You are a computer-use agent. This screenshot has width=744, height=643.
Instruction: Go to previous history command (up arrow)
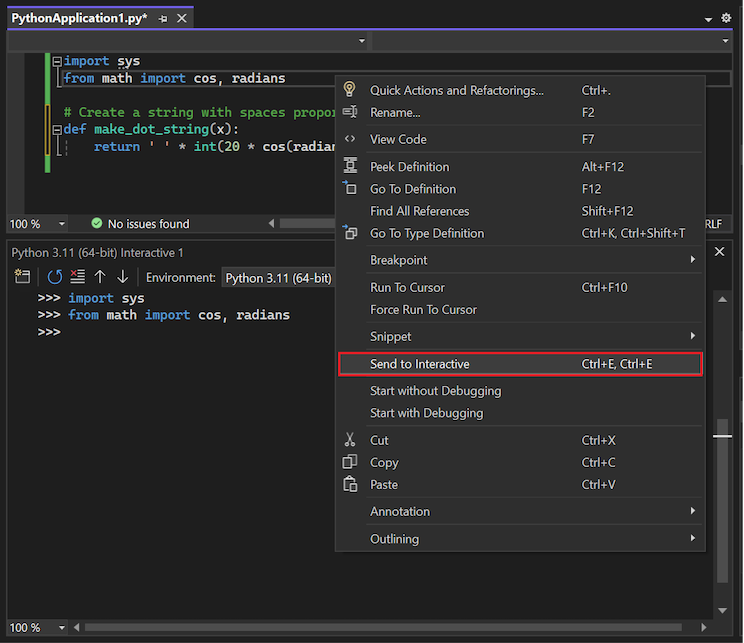click(x=100, y=277)
